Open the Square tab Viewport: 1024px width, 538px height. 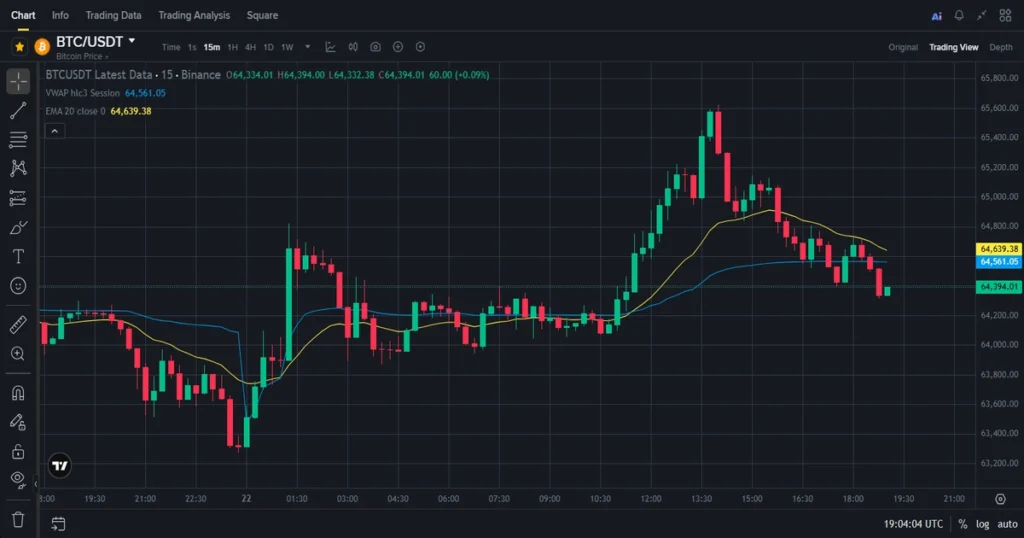coord(262,15)
